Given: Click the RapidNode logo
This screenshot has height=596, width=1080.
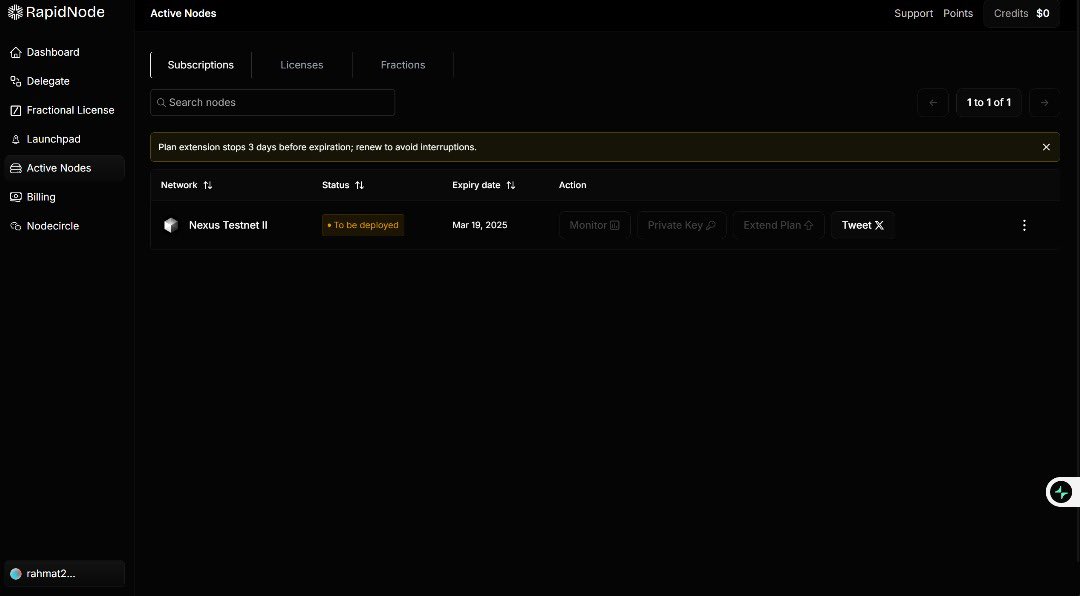Looking at the screenshot, I should tap(56, 12).
